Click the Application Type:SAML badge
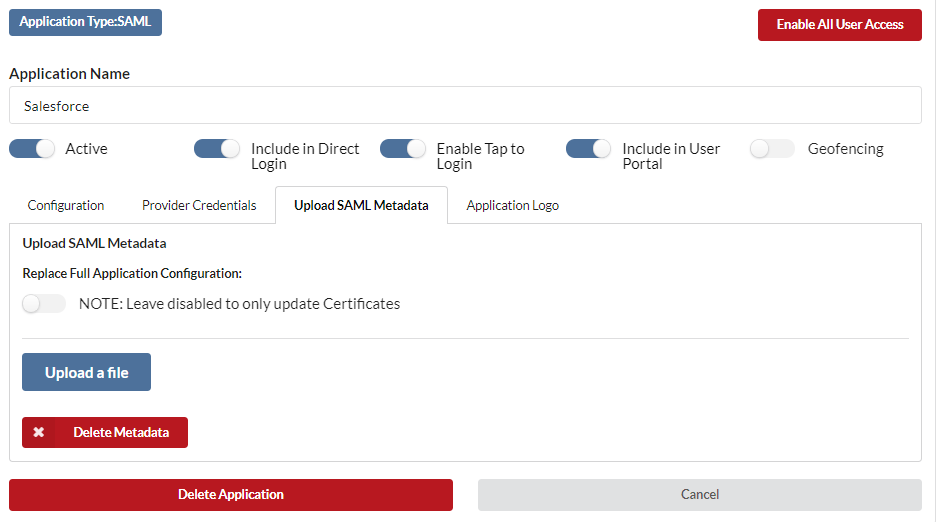Viewport: 936px width, 522px height. [x=85, y=22]
